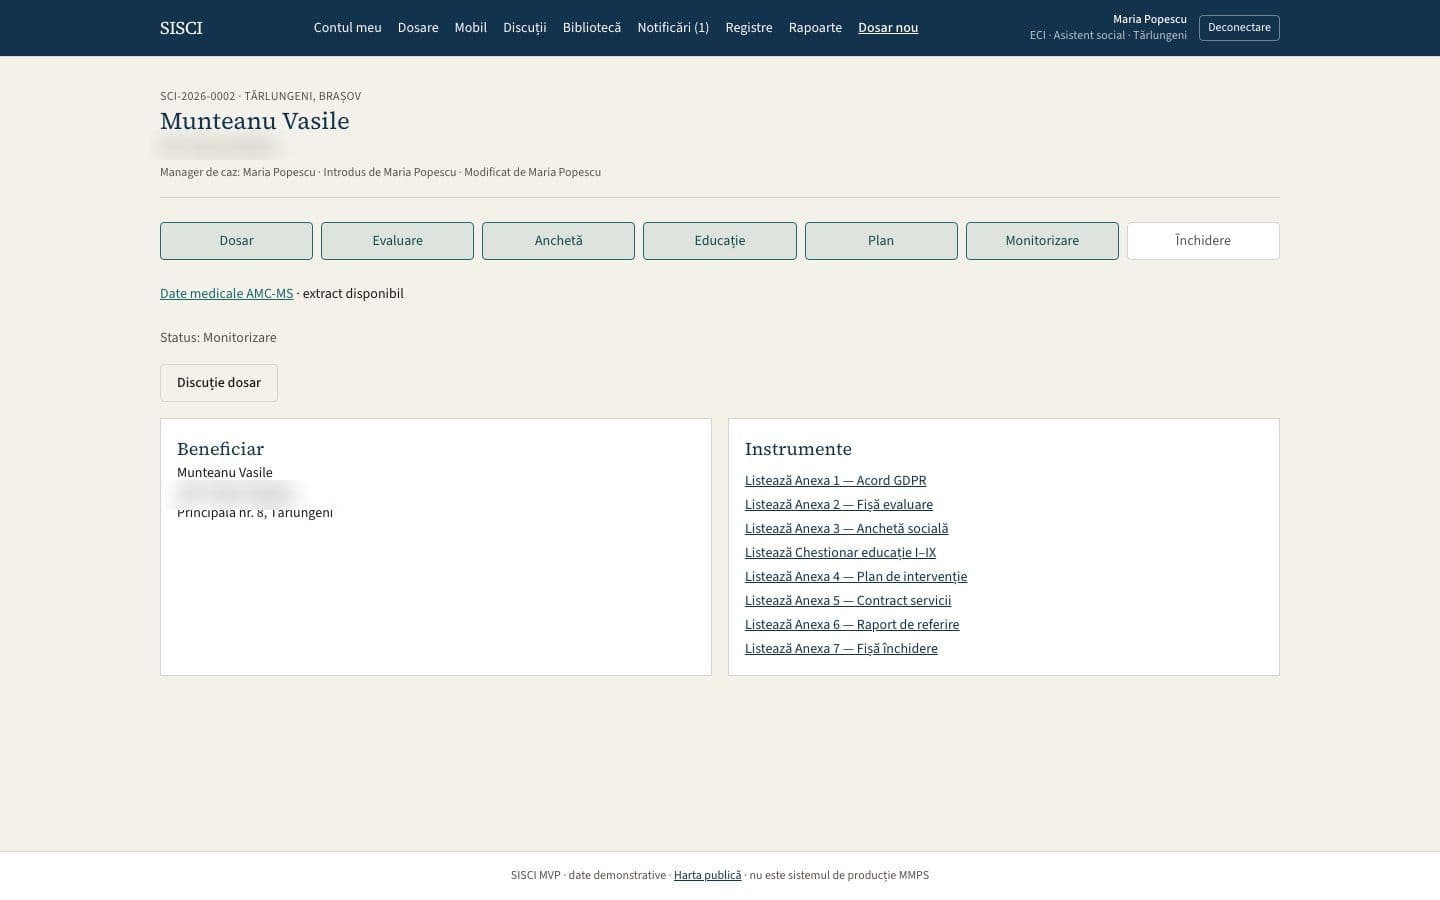Click the SISCI logo in the header
Image resolution: width=1440 pixels, height=900 pixels.
click(x=181, y=28)
